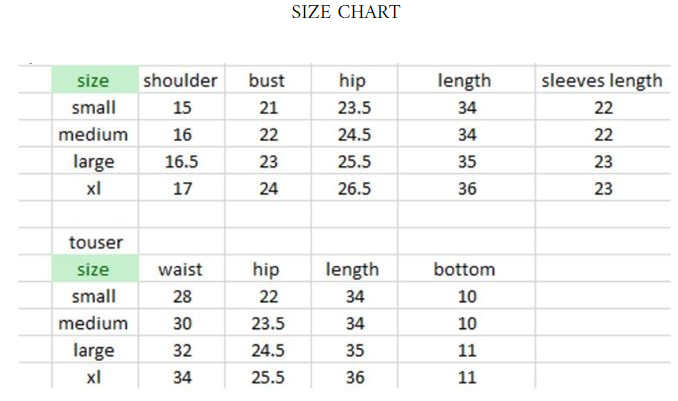Click the waist column header

tap(181, 269)
